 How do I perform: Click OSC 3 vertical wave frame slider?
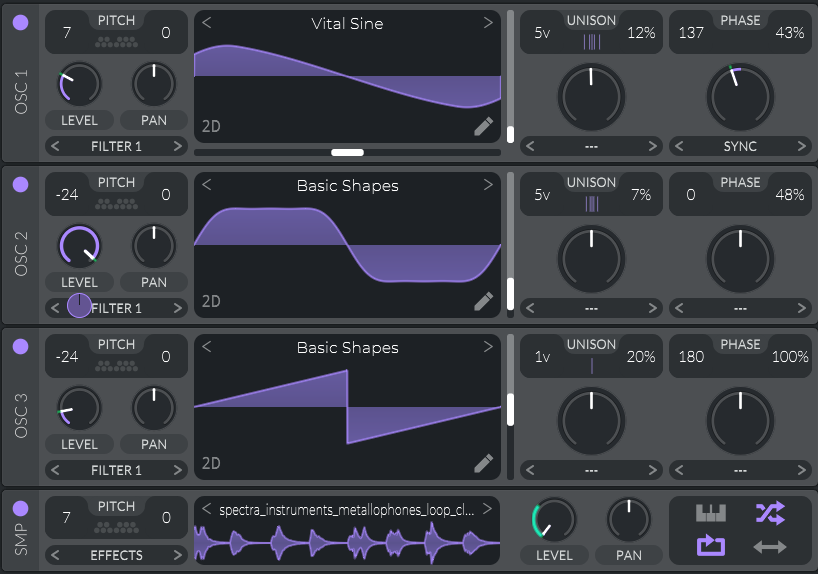pyautogui.click(x=510, y=407)
